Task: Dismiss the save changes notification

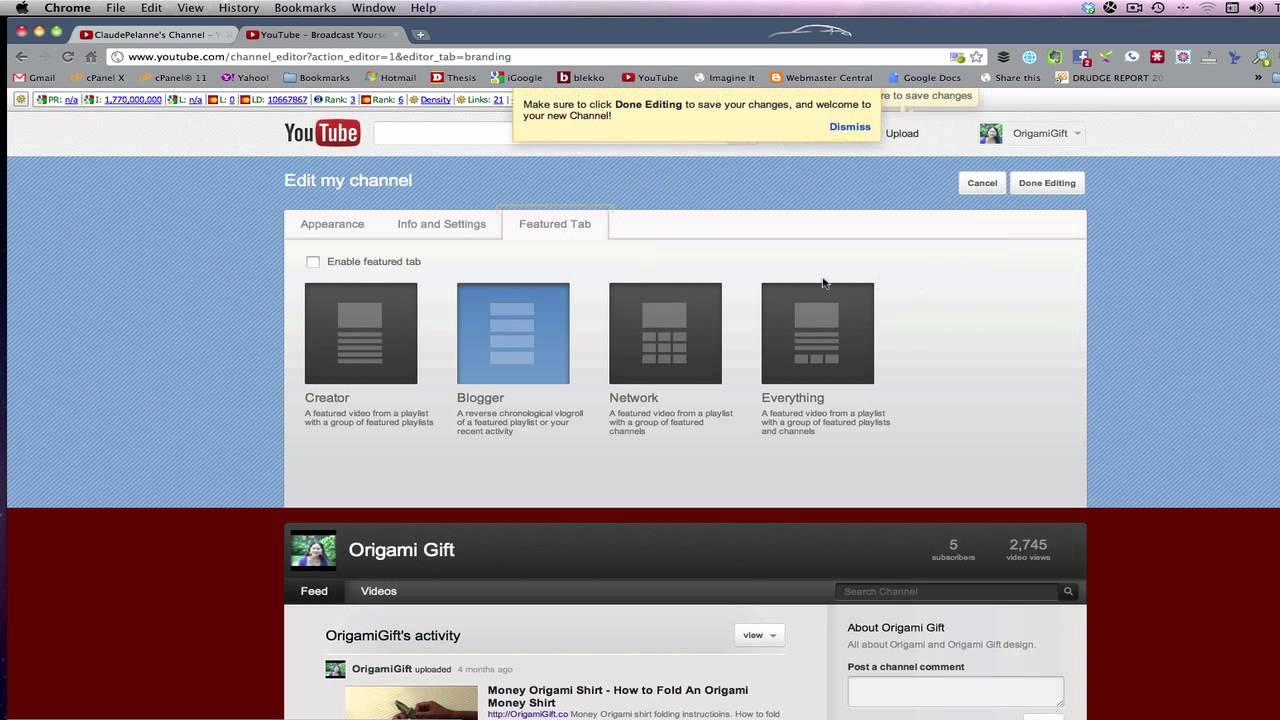Action: coord(850,127)
